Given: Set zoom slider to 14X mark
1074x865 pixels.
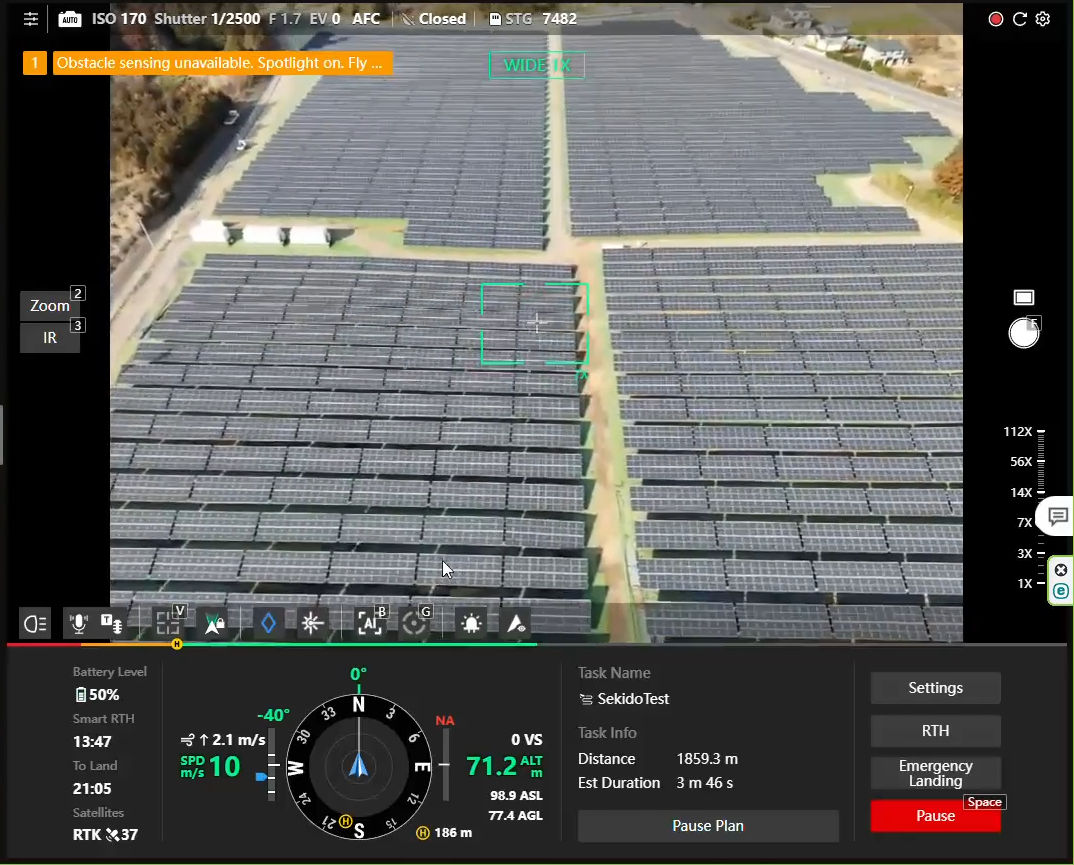Looking at the screenshot, I should pyautogui.click(x=1041, y=492).
